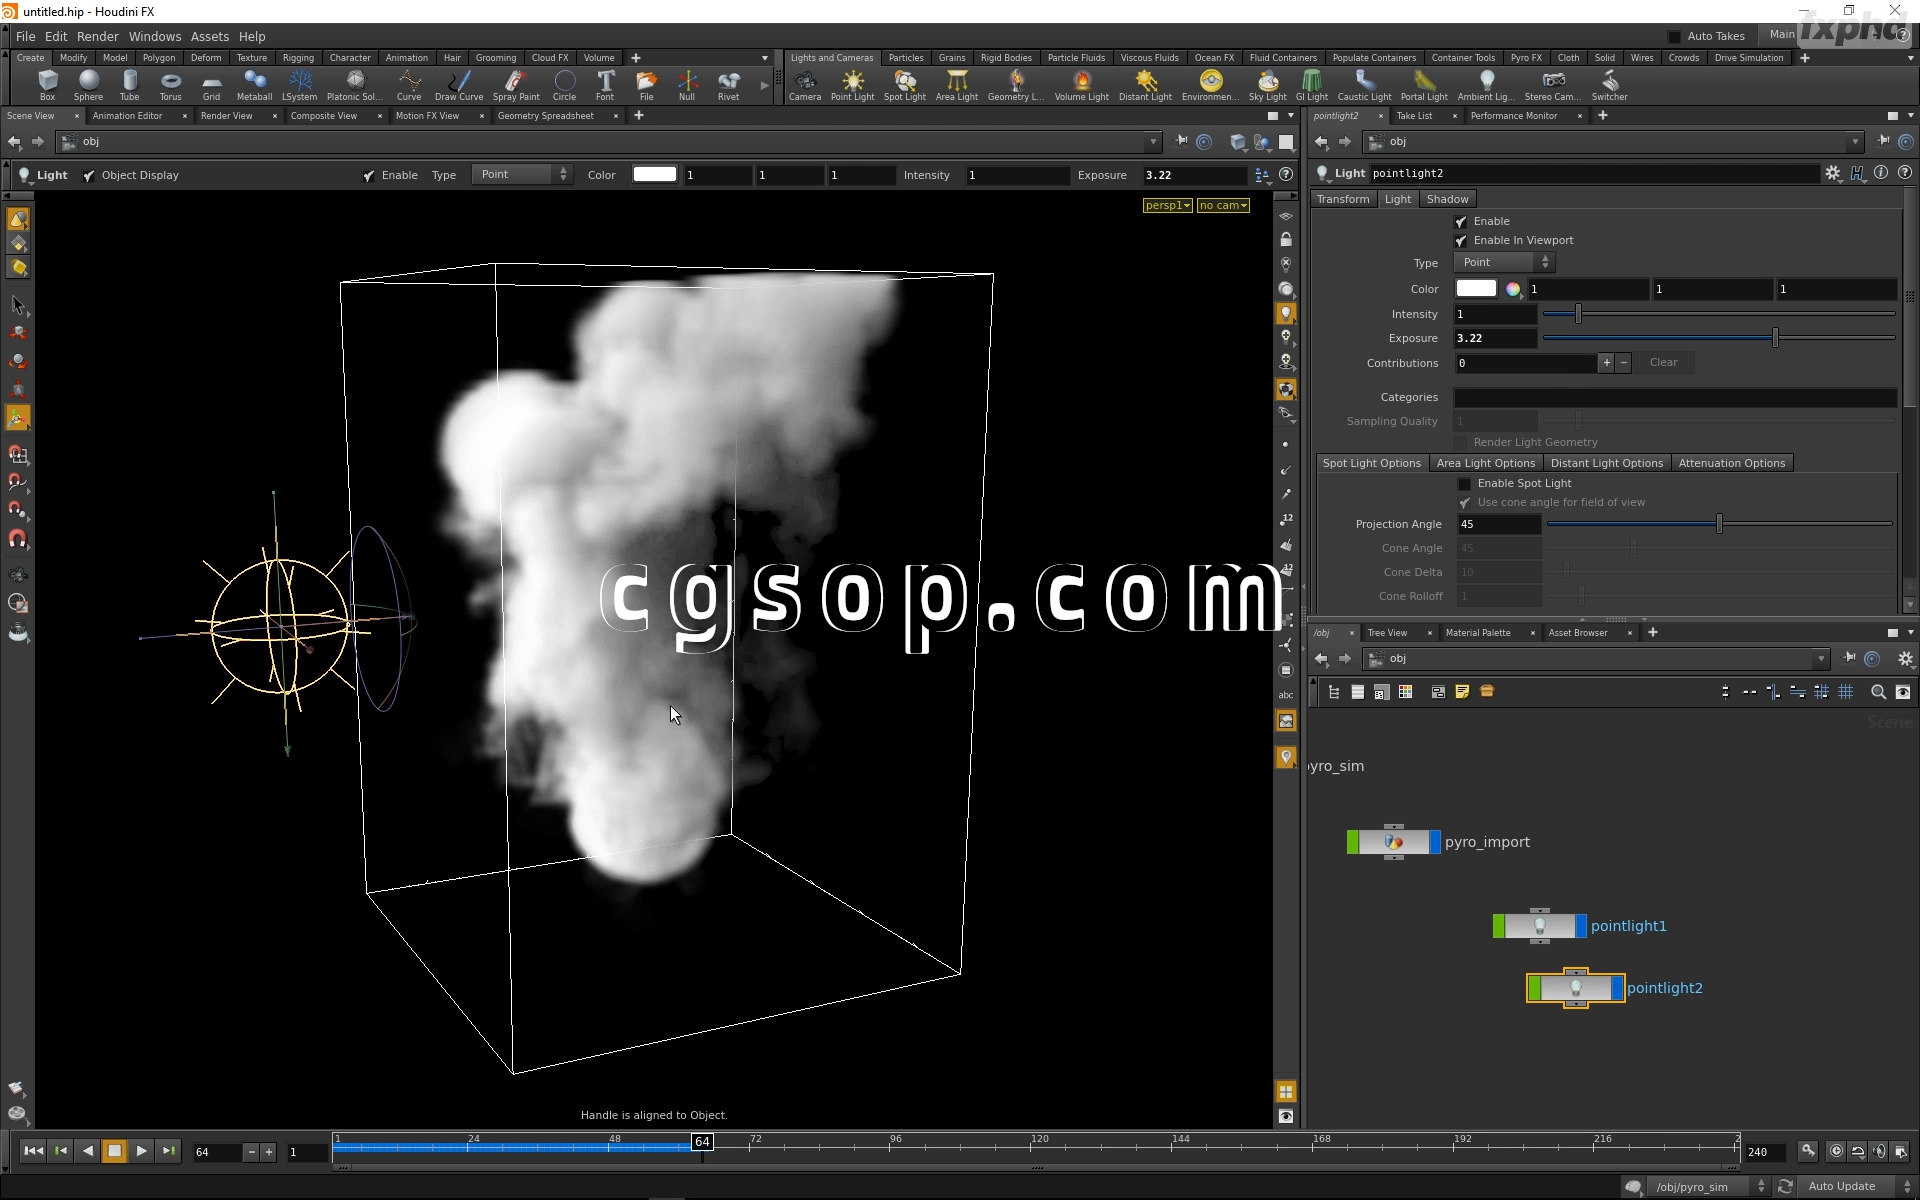
Task: Jump to first frame button
Action: [x=33, y=1151]
